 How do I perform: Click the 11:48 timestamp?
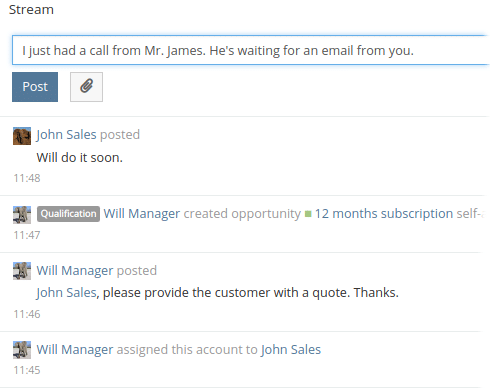[27, 178]
